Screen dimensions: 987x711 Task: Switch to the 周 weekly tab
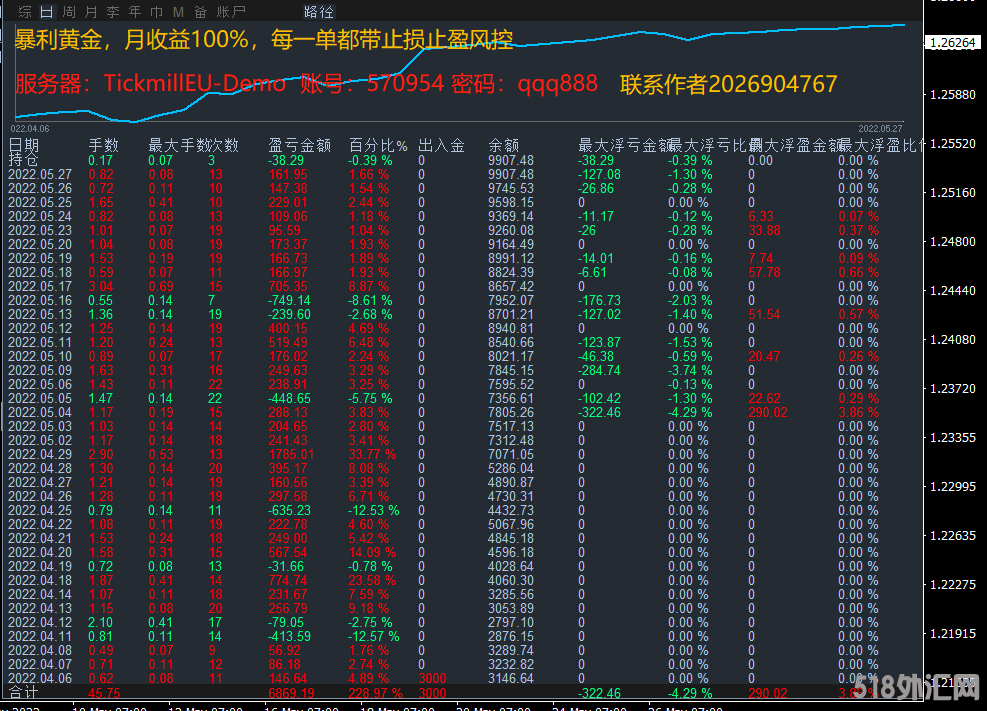pyautogui.click(x=69, y=11)
